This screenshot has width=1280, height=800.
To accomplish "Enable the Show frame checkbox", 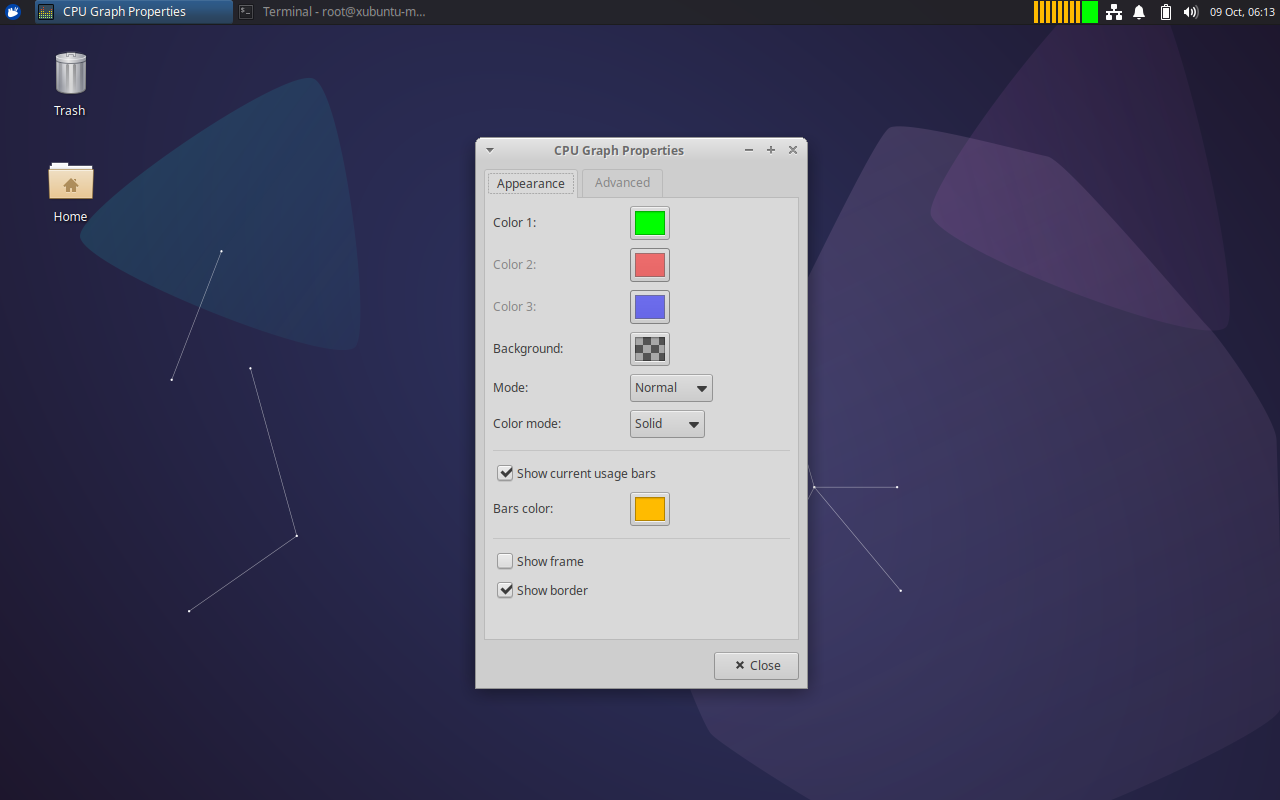I will pos(540,562).
